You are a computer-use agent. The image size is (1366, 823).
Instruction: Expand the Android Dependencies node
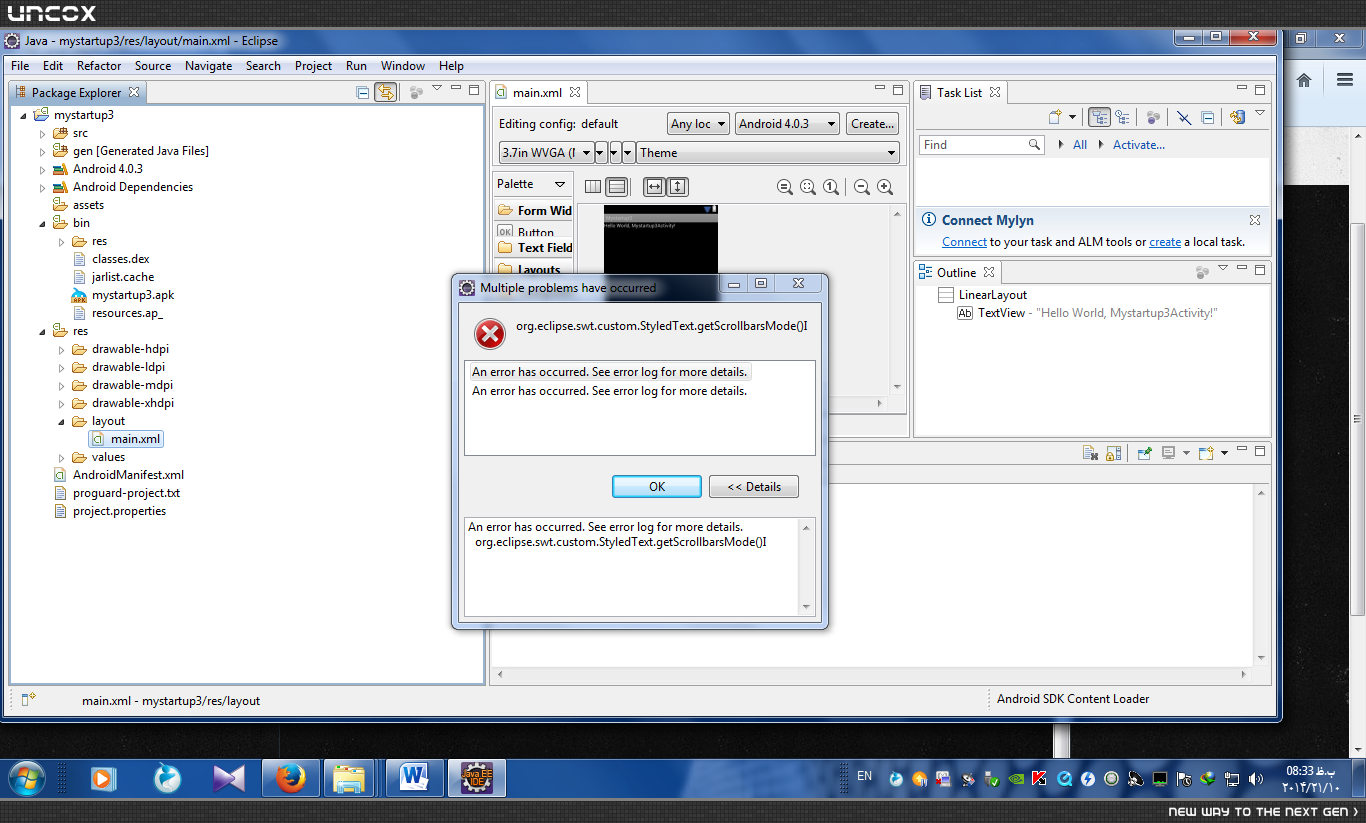pos(43,187)
